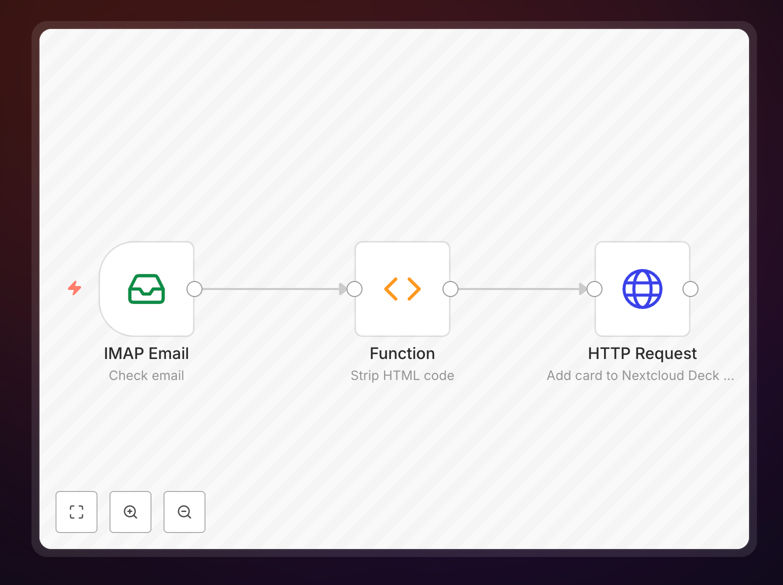Click the fit-to-view button
The width and height of the screenshot is (783, 585).
(76, 512)
